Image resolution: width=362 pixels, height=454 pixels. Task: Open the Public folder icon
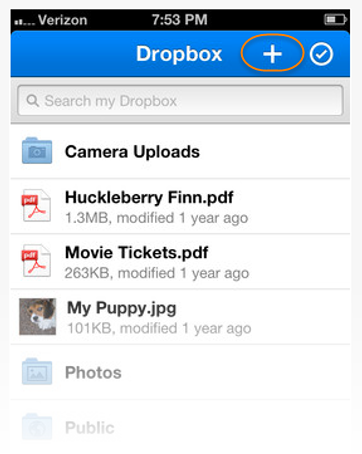(x=37, y=427)
